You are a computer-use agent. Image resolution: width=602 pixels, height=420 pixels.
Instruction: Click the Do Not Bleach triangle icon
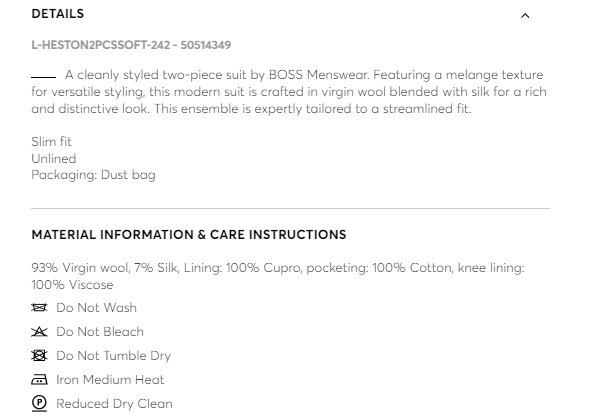point(40,332)
